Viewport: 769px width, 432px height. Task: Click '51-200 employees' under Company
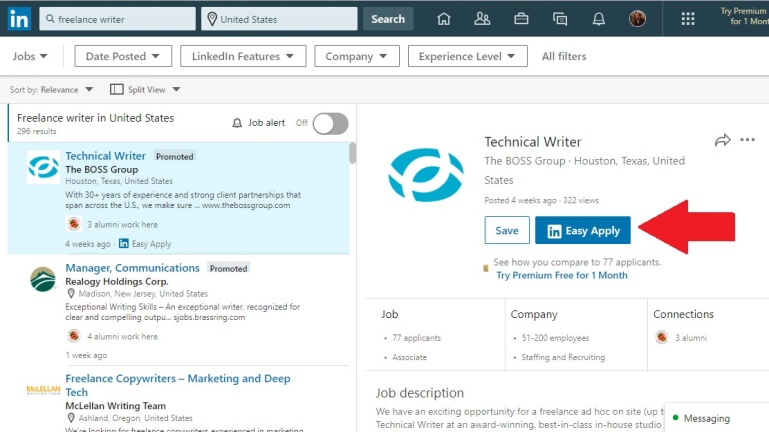click(x=555, y=338)
